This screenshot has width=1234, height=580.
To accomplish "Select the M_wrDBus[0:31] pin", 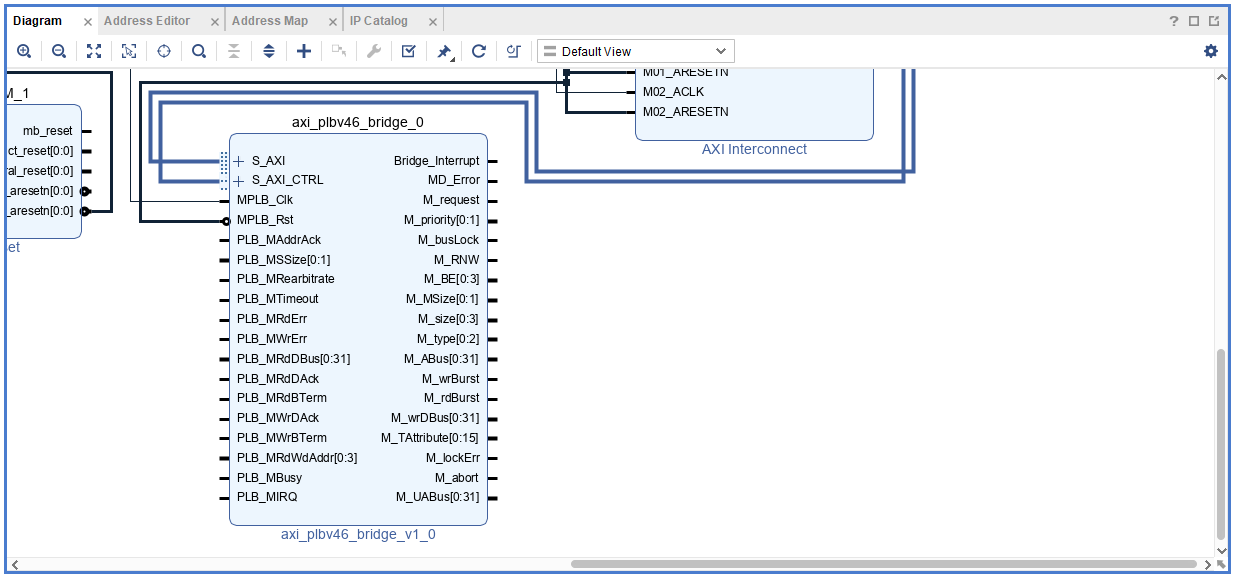I will pyautogui.click(x=435, y=418).
